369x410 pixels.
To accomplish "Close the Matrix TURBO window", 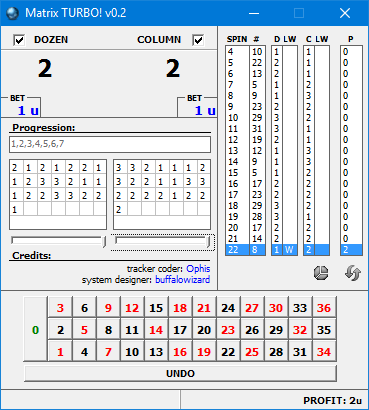I will pos(345,13).
